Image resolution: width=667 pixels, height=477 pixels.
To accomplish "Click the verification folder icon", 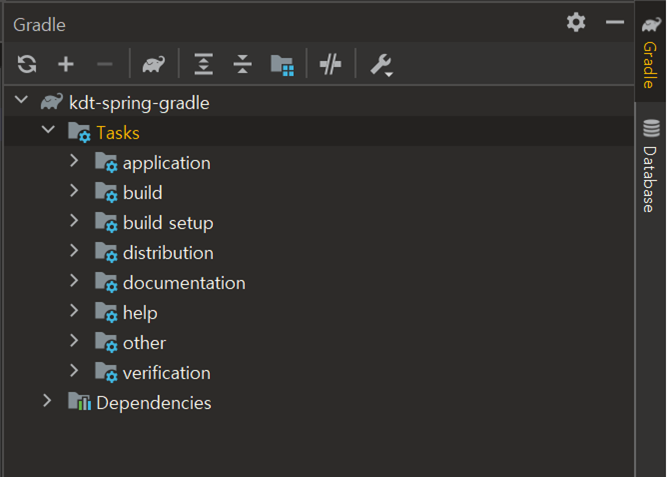I will [106, 372].
